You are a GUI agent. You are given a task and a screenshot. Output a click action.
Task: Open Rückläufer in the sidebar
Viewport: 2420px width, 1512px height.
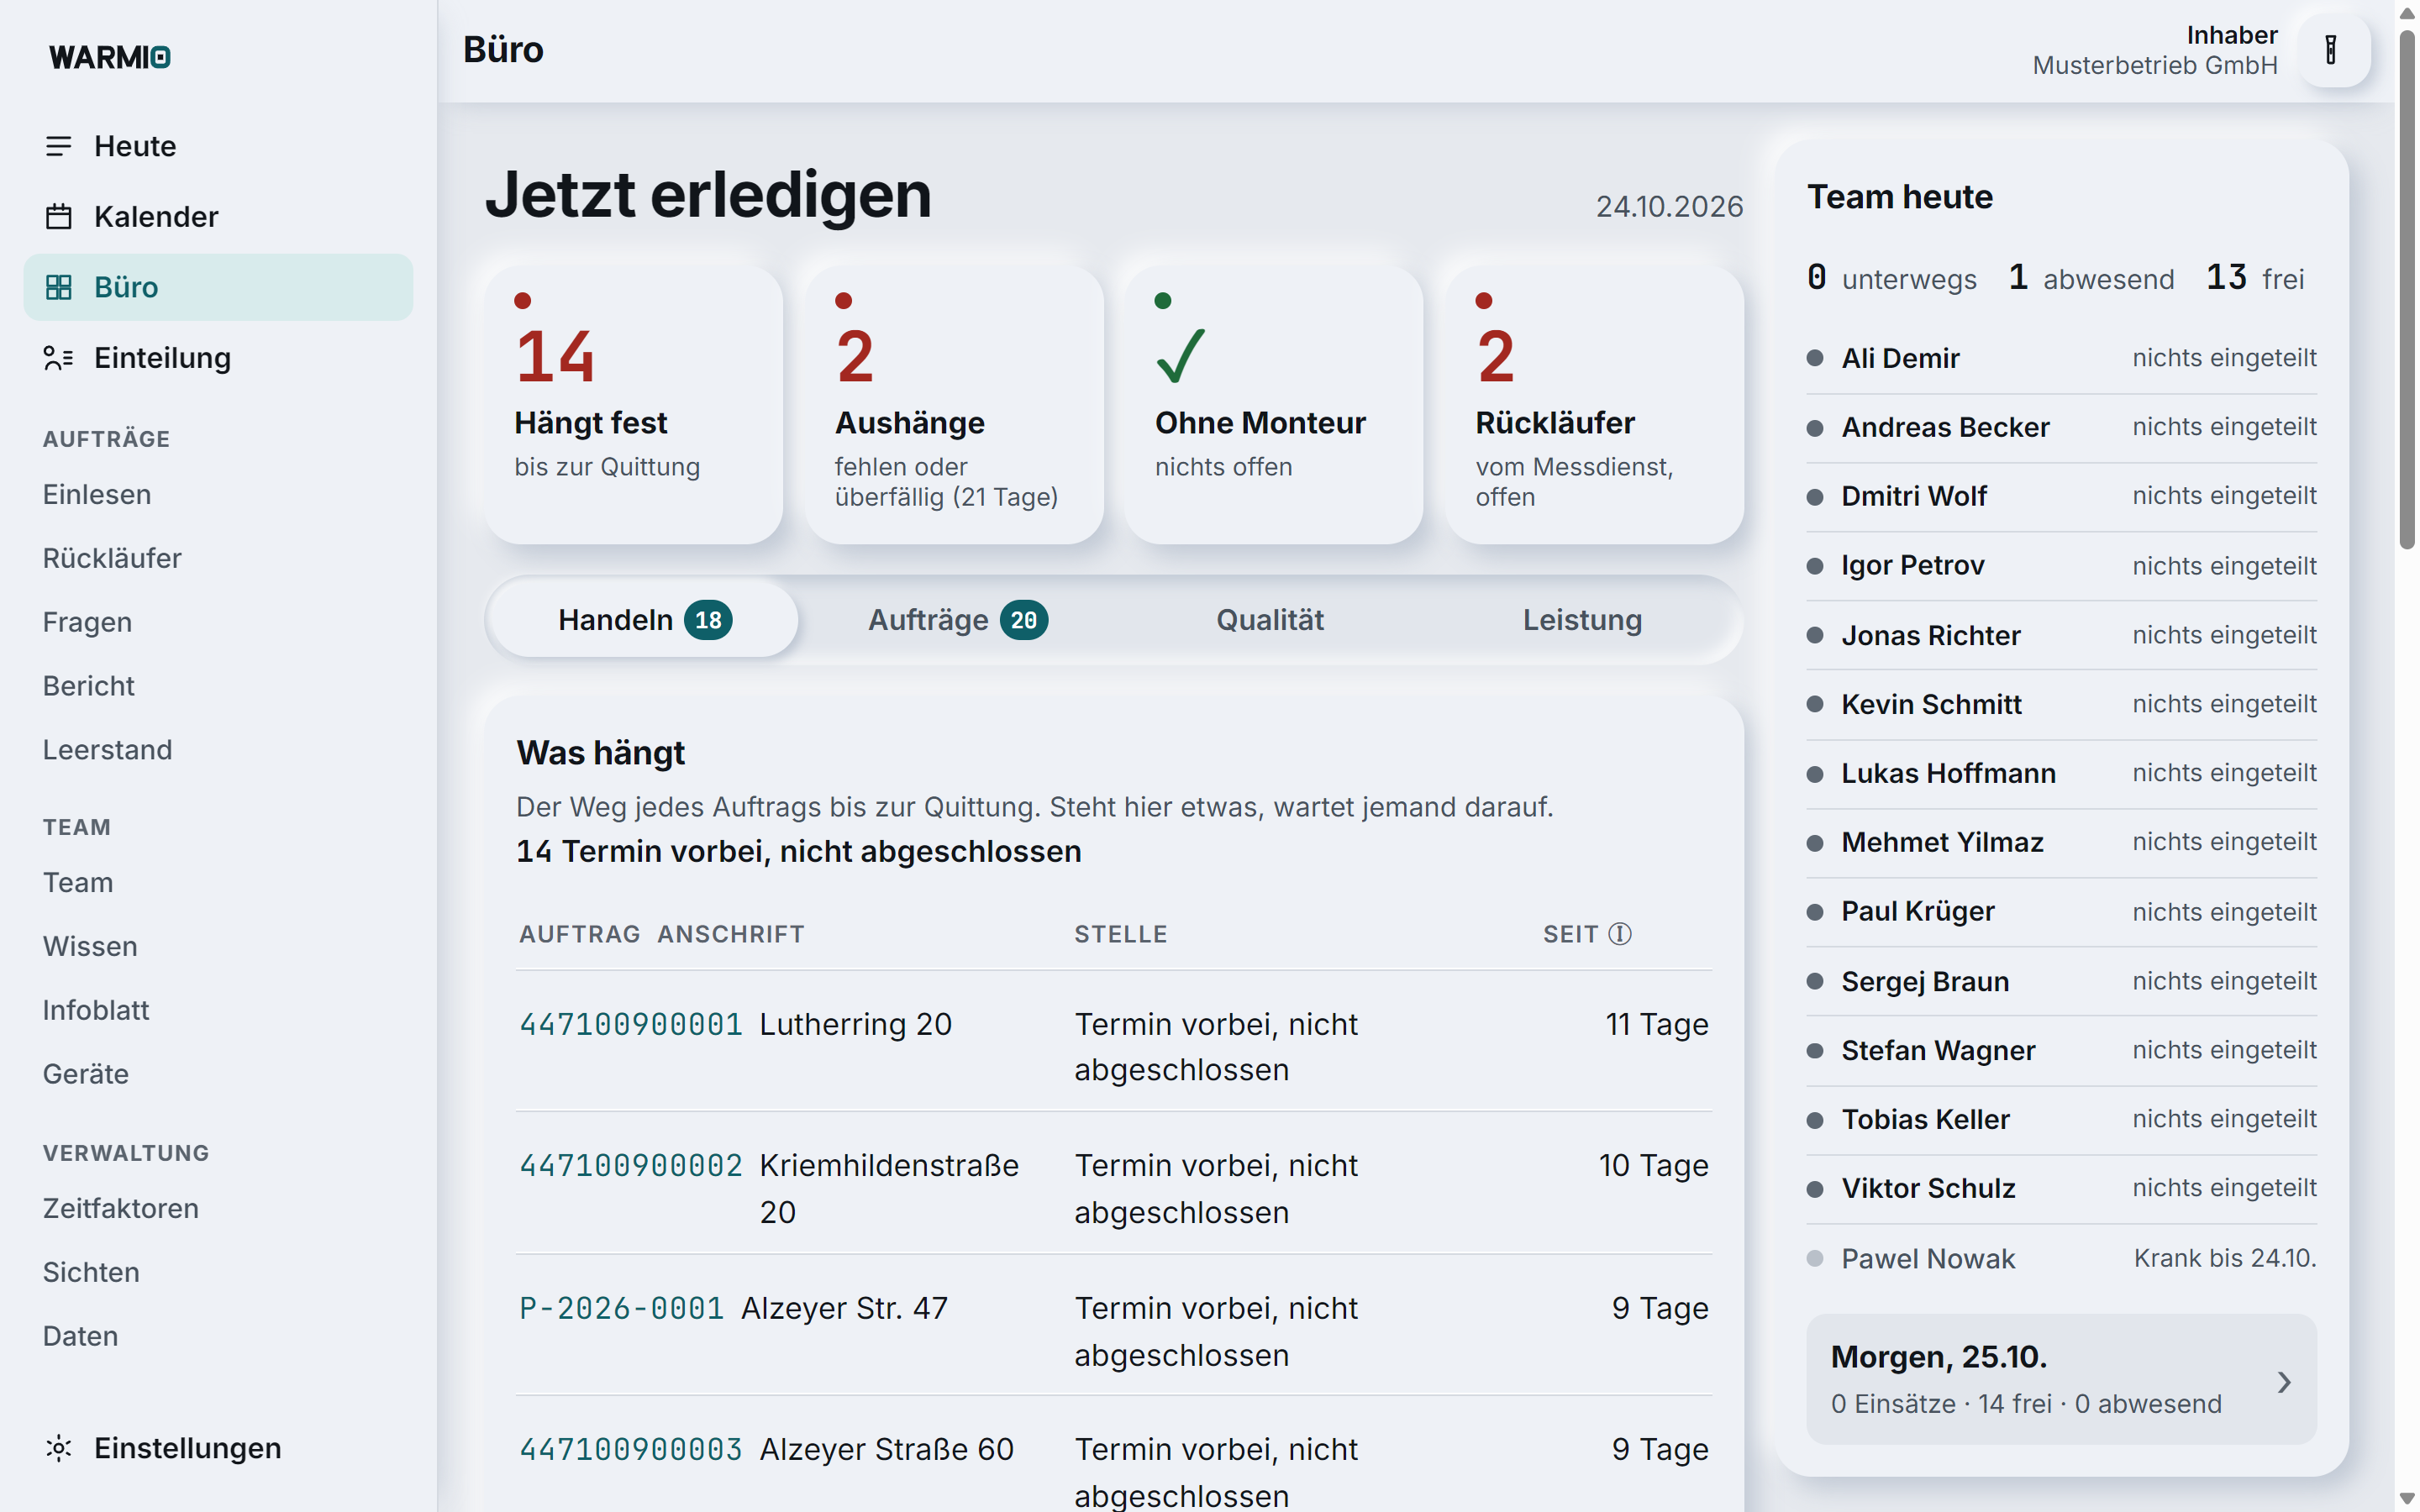pos(112,558)
